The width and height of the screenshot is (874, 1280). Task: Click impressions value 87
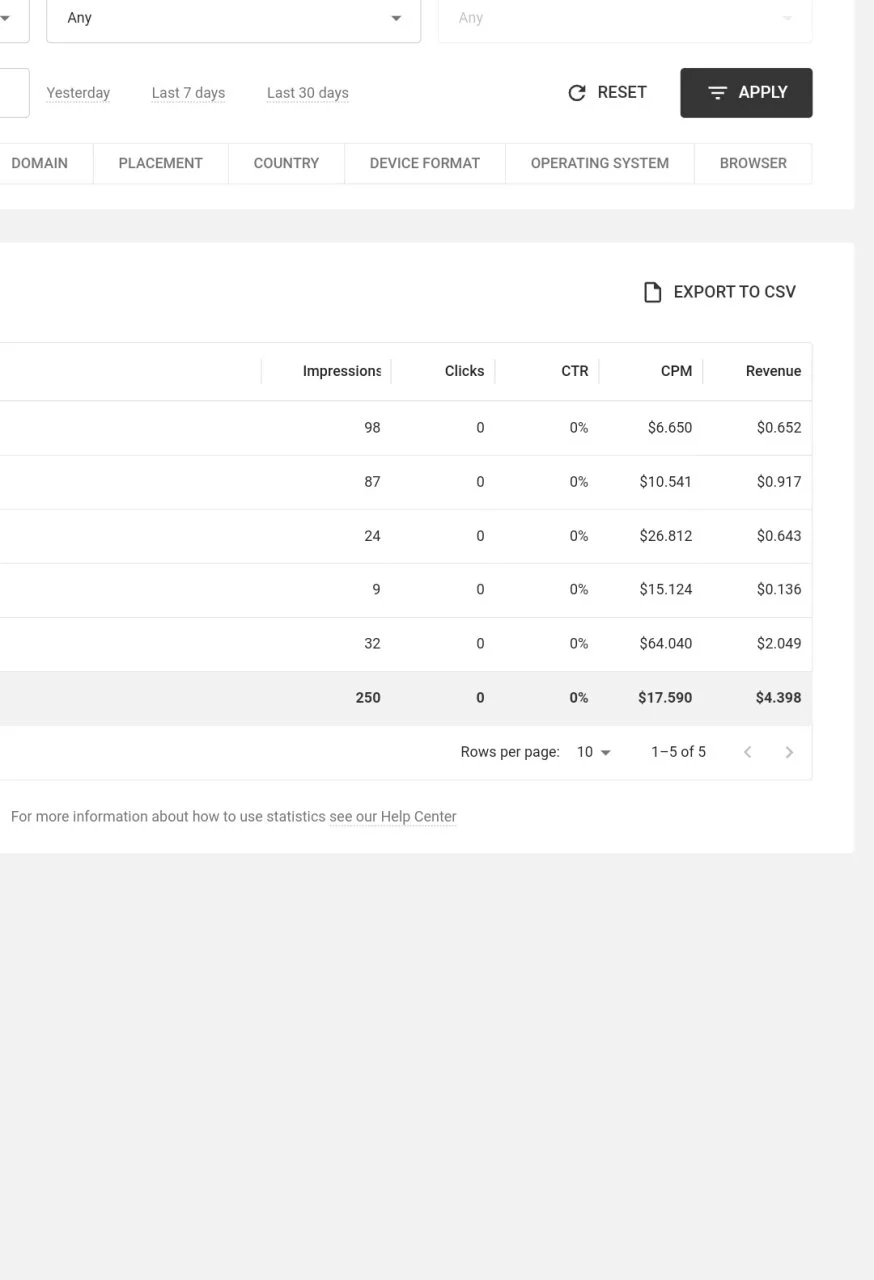pyautogui.click(x=372, y=482)
